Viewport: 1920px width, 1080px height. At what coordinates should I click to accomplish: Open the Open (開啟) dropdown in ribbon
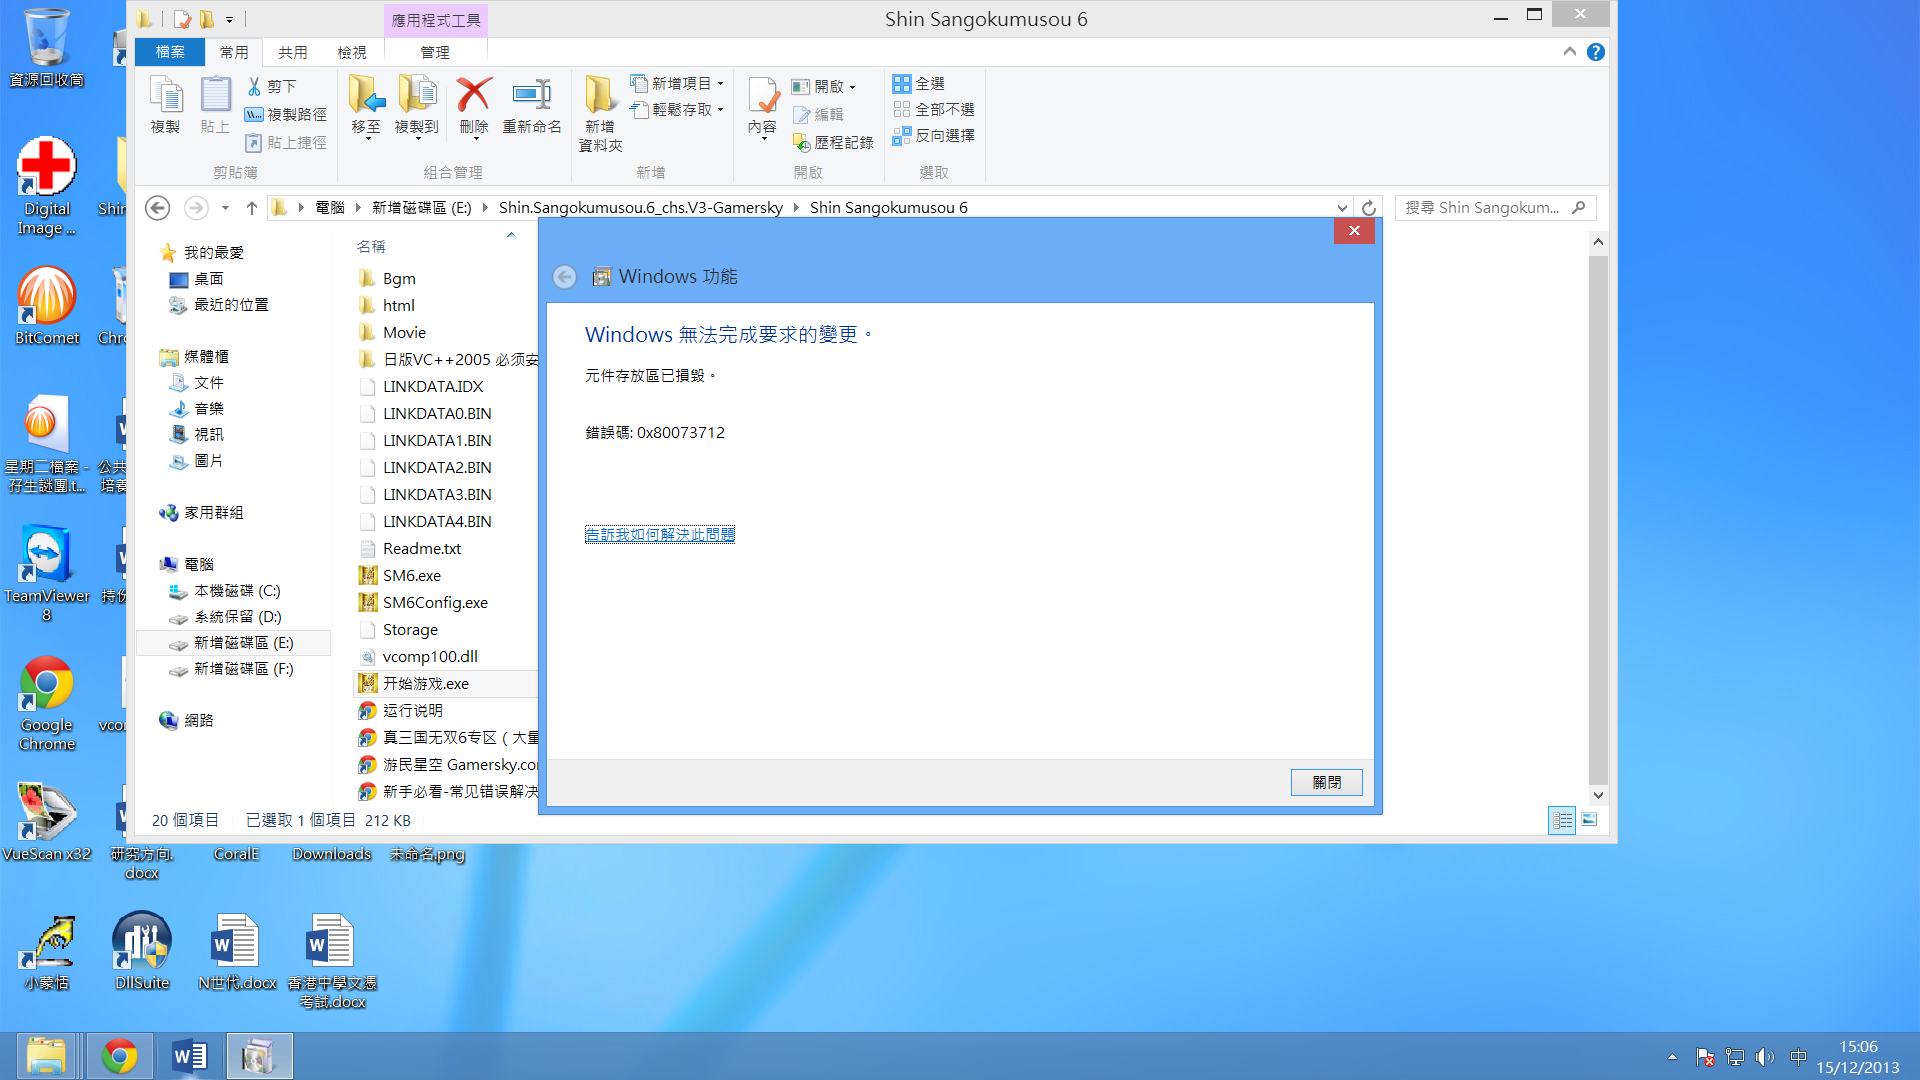(x=824, y=87)
